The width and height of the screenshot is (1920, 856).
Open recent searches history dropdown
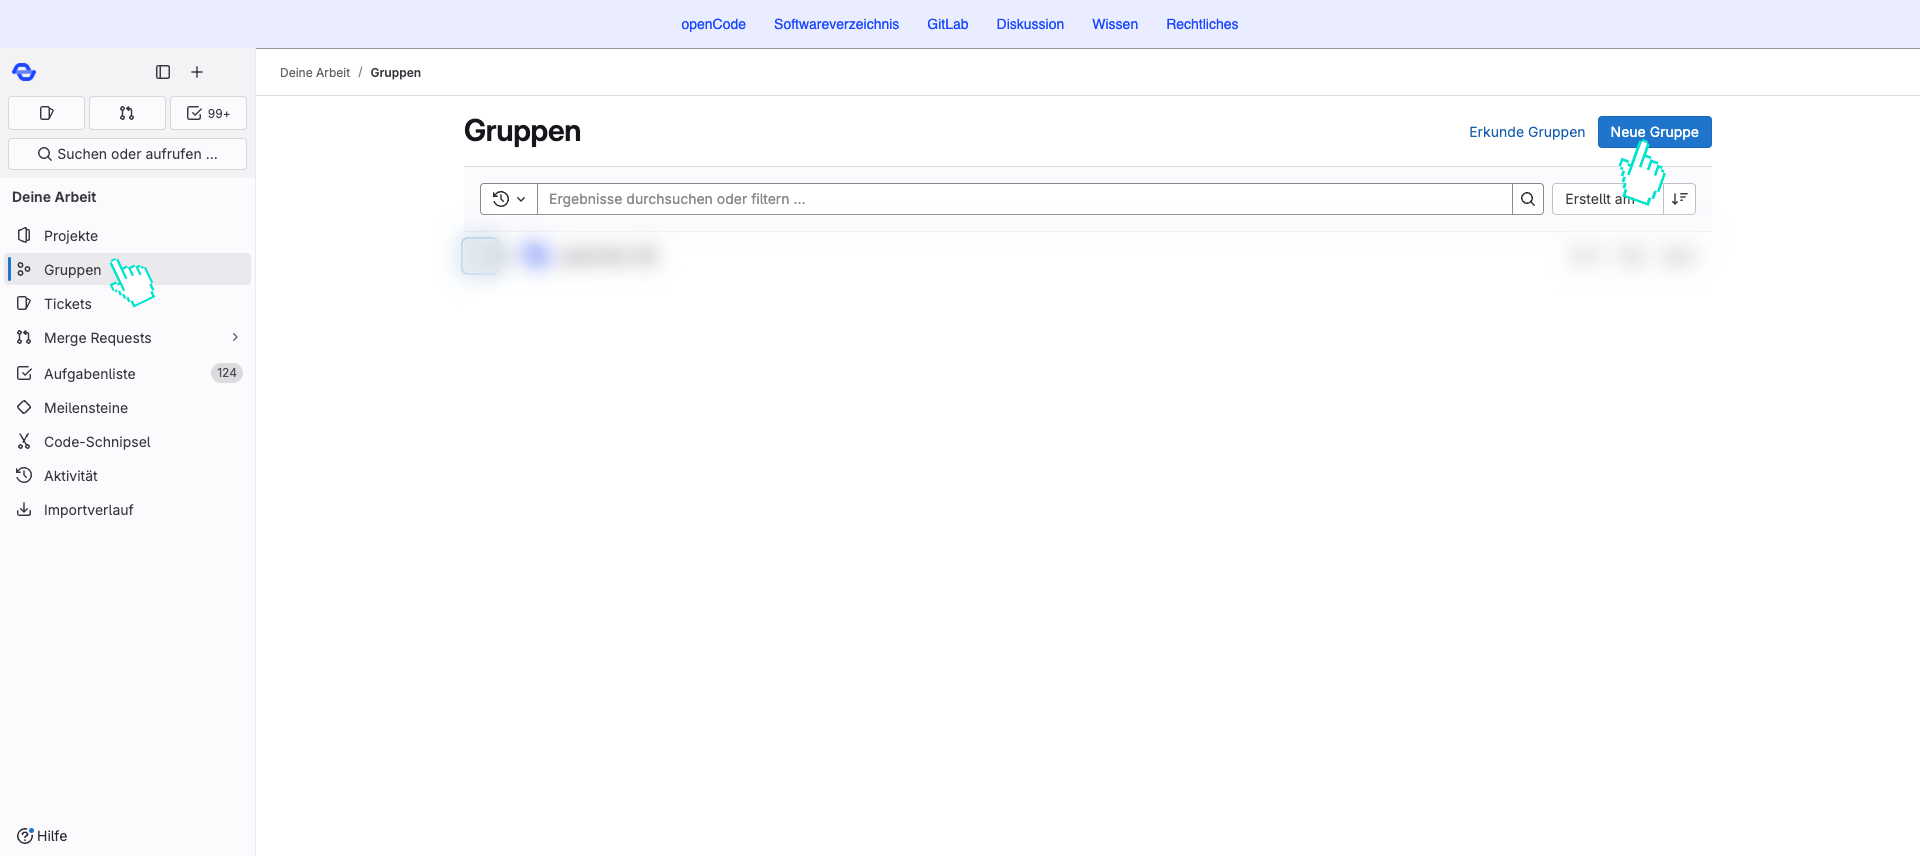509,199
